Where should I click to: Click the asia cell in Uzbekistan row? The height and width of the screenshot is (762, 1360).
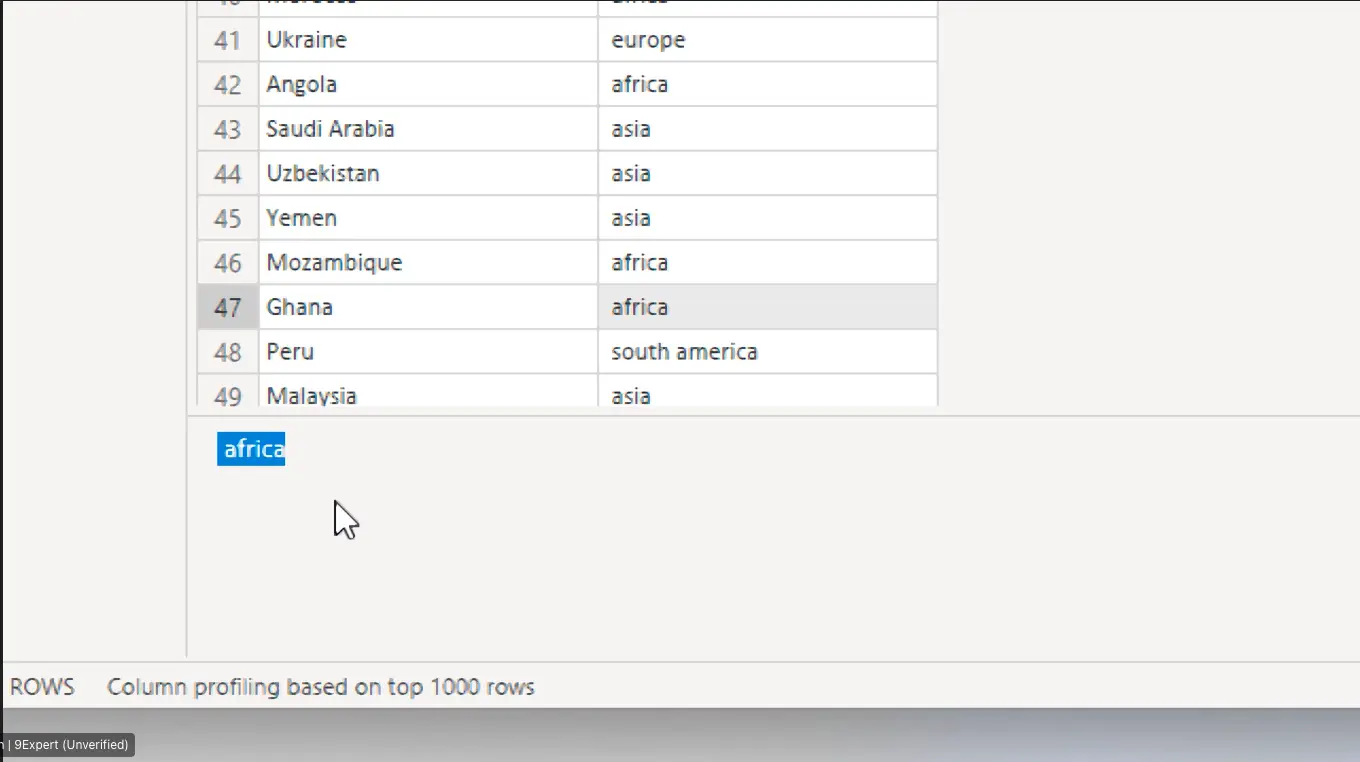click(767, 173)
